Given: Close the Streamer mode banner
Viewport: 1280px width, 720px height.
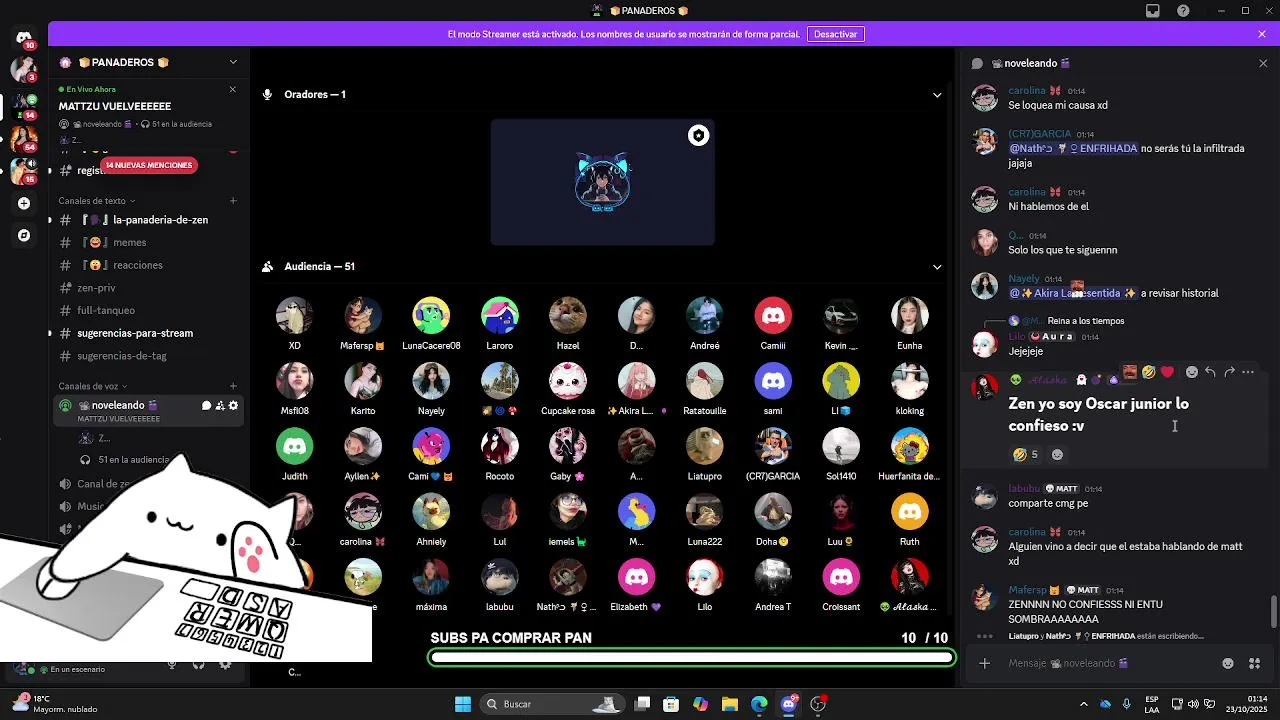Looking at the screenshot, I should tap(1262, 34).
